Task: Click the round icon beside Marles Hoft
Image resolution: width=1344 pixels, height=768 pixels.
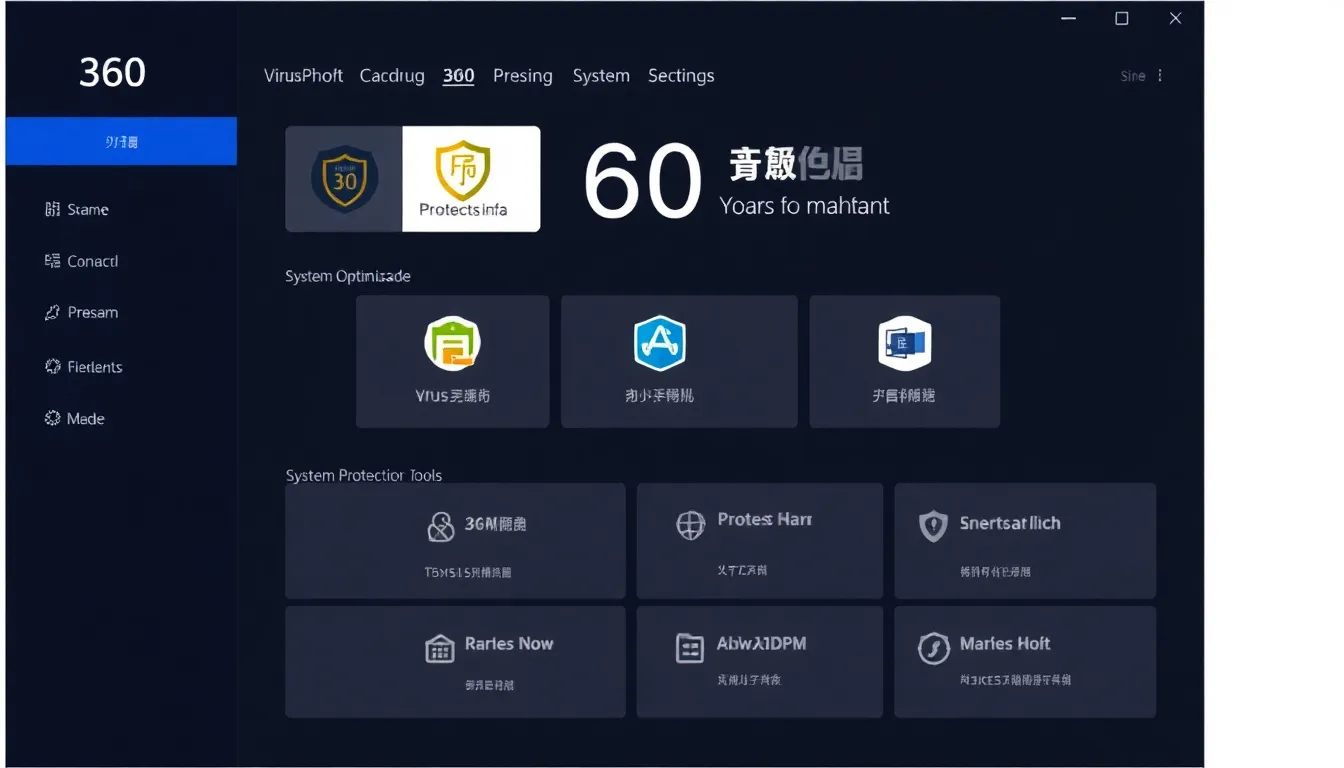Action: pos(933,649)
